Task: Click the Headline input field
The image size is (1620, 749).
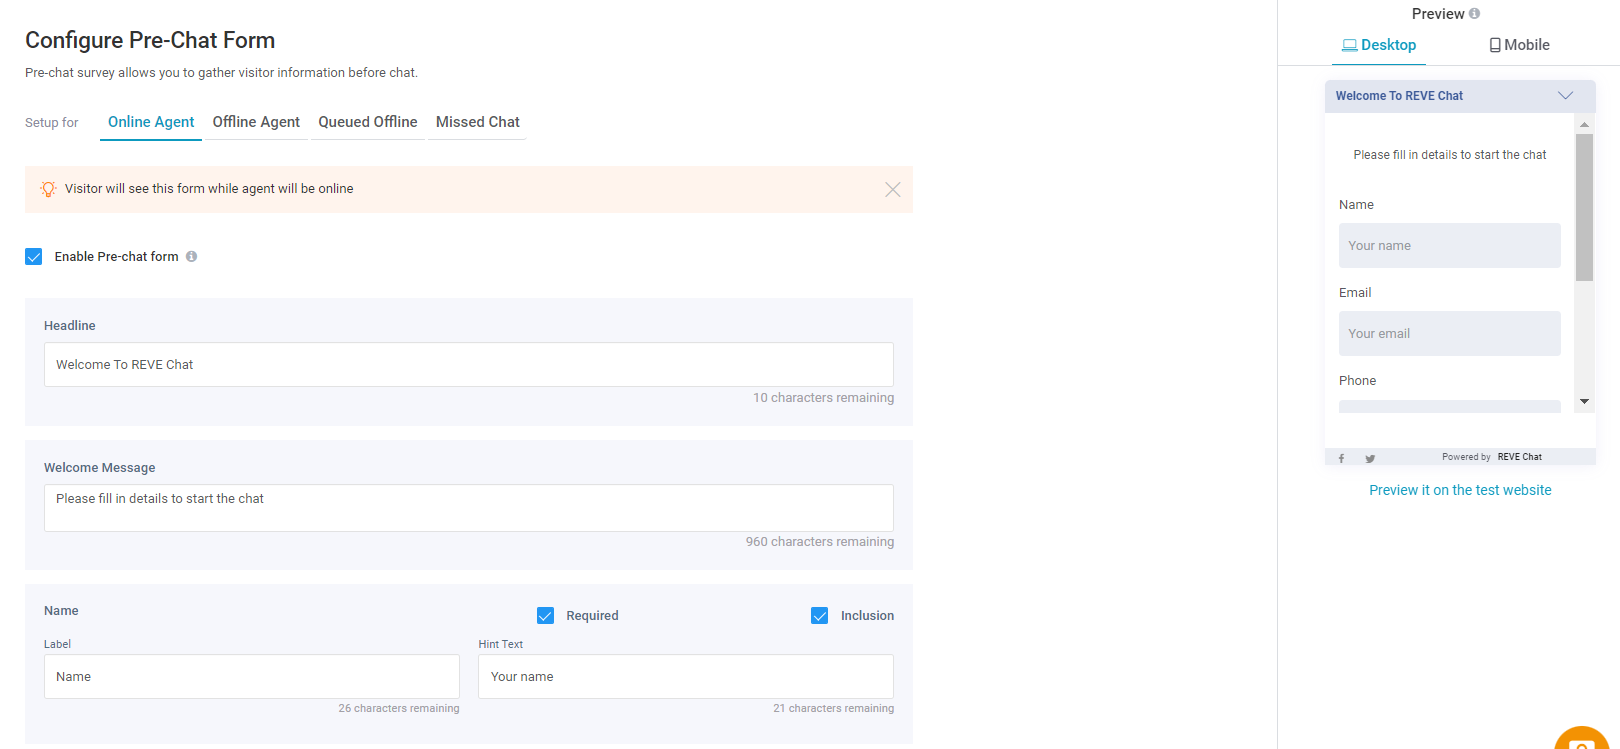Action: (469, 365)
